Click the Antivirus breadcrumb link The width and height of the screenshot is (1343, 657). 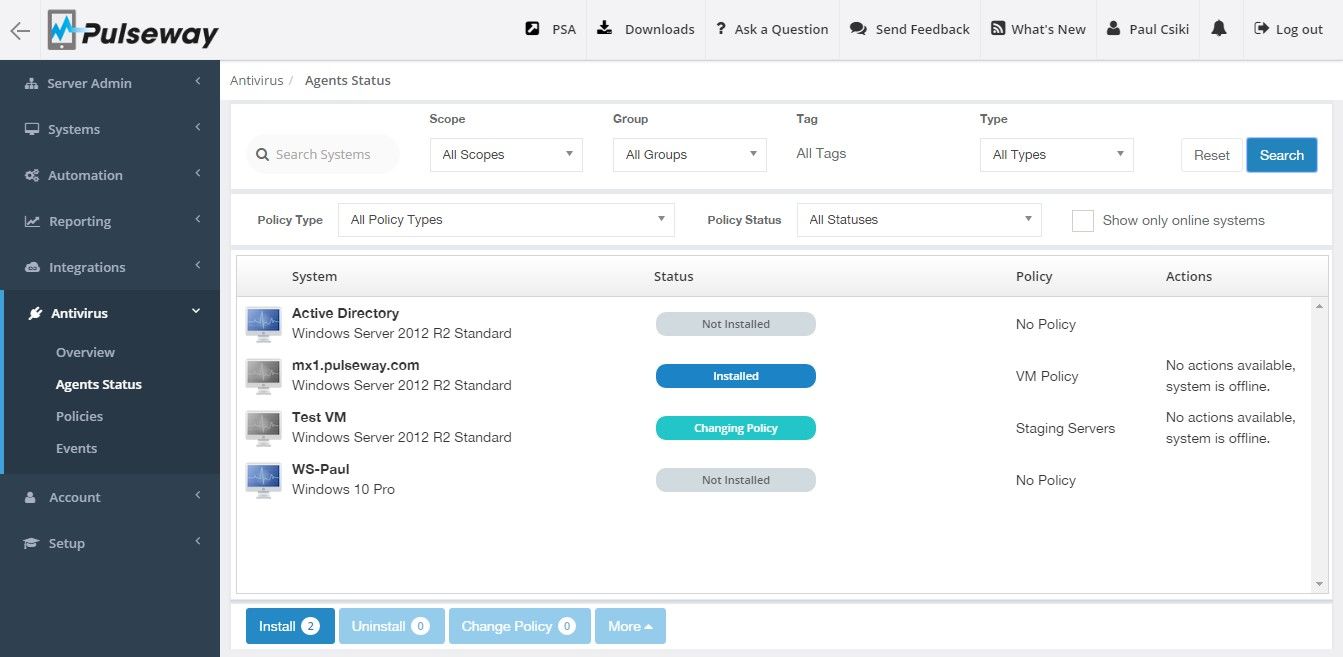coord(257,81)
